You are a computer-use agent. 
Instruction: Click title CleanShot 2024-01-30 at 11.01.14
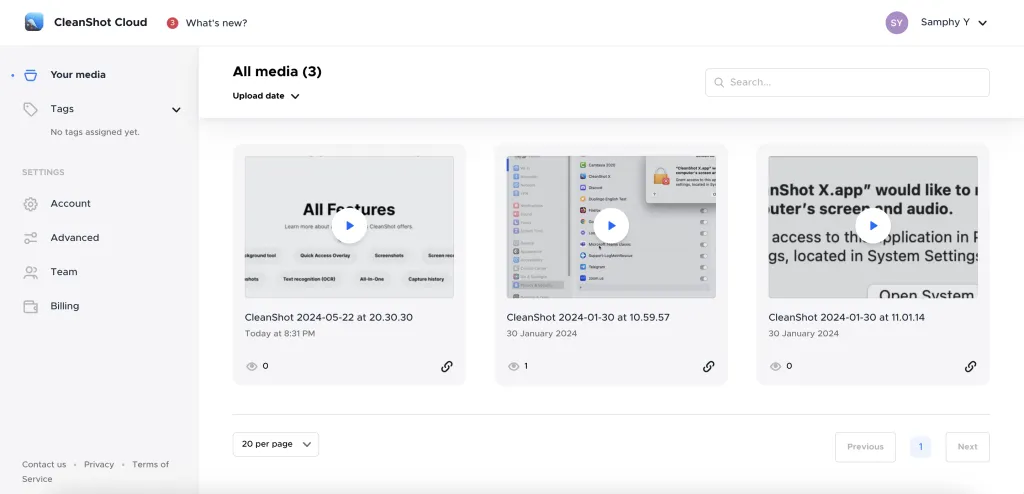846,318
